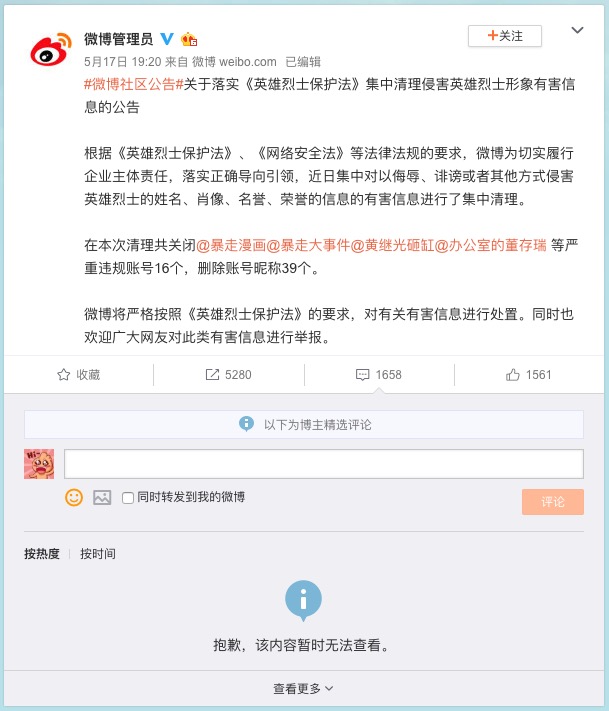Open the post options chevron menu

577,30
